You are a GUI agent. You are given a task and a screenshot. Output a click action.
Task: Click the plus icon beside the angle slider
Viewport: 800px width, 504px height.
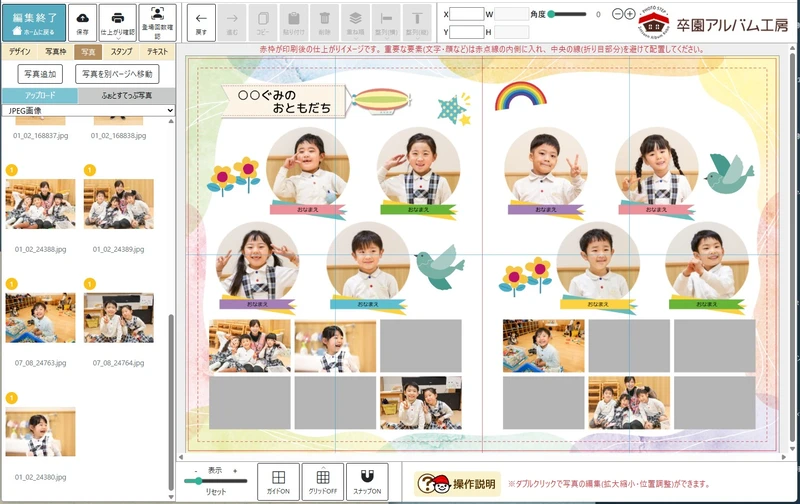630,14
